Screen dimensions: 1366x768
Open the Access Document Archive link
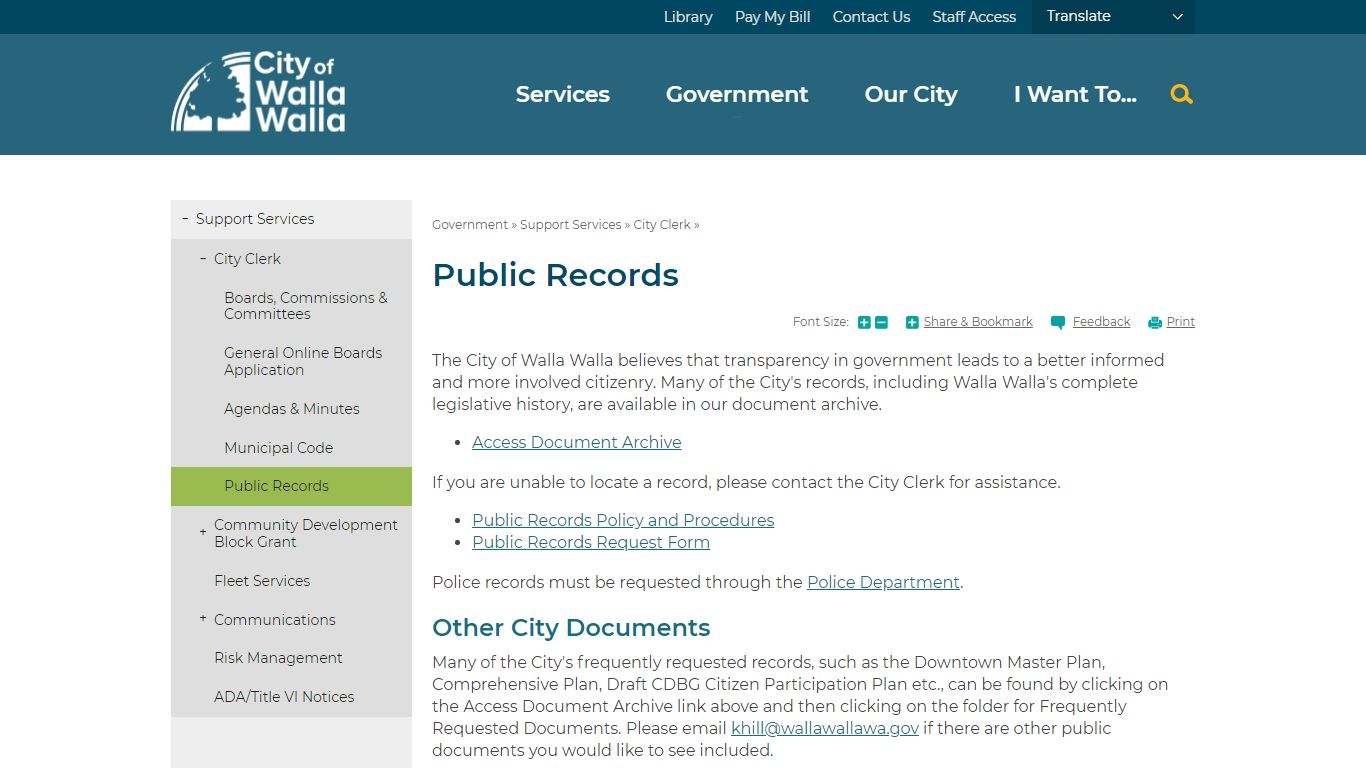coord(577,442)
